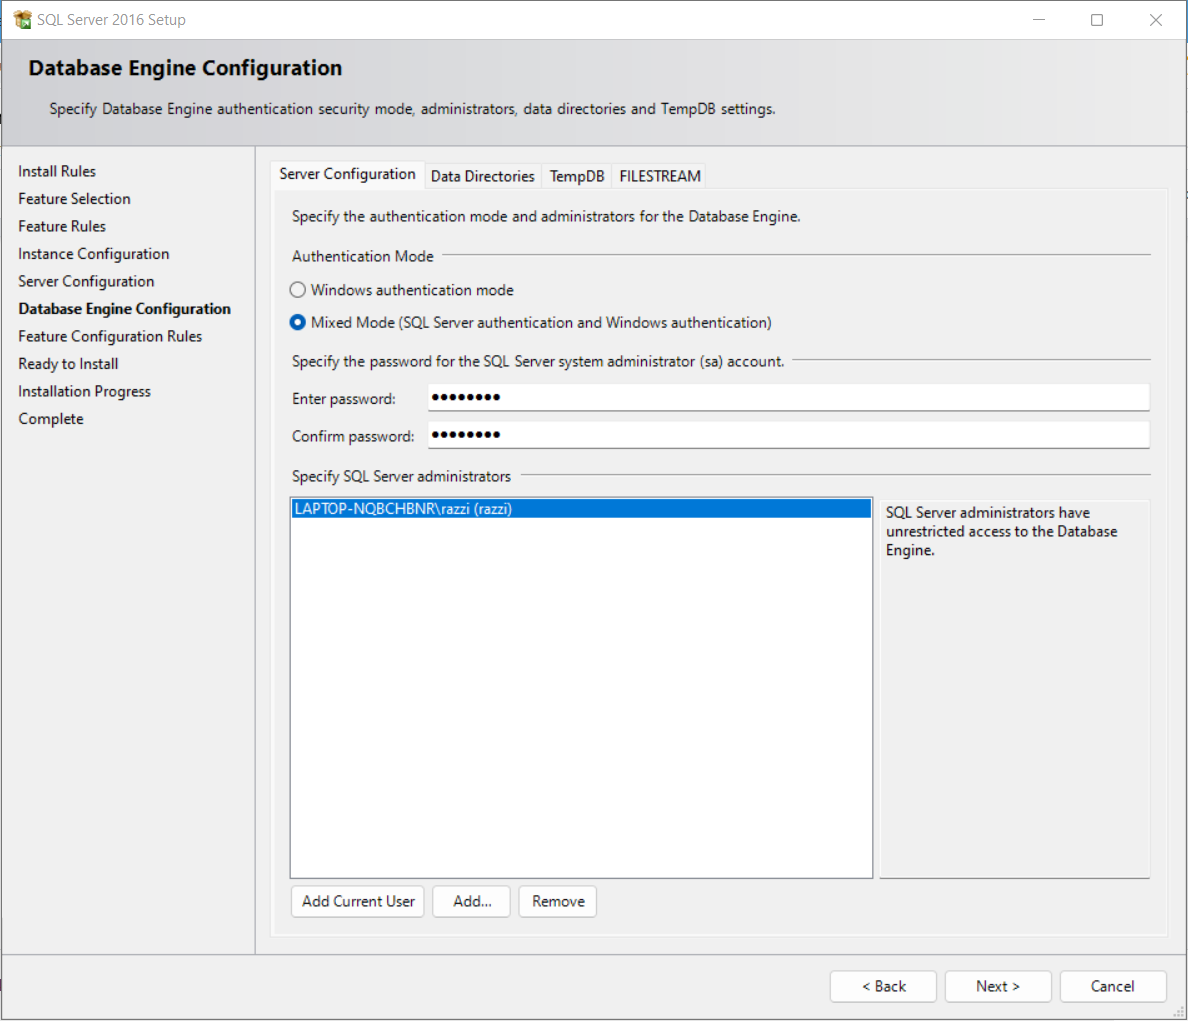Click Server Configuration in the left step list
1188x1021 pixels.
pos(86,282)
